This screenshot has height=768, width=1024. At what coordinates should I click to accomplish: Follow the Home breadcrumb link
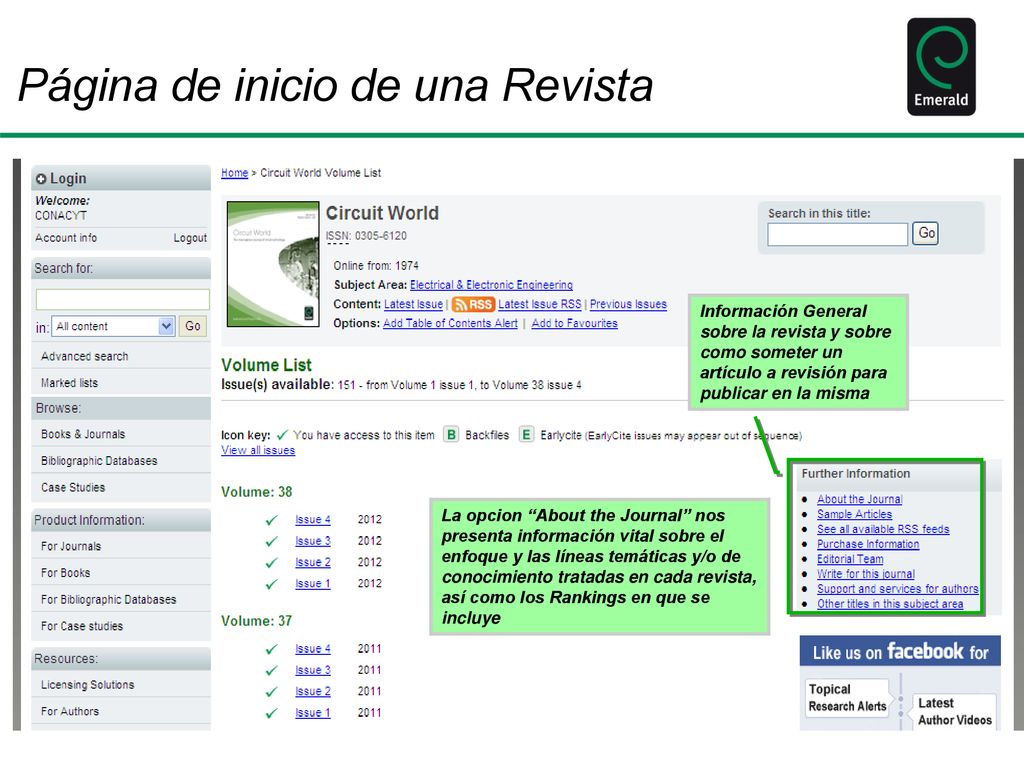[234, 173]
